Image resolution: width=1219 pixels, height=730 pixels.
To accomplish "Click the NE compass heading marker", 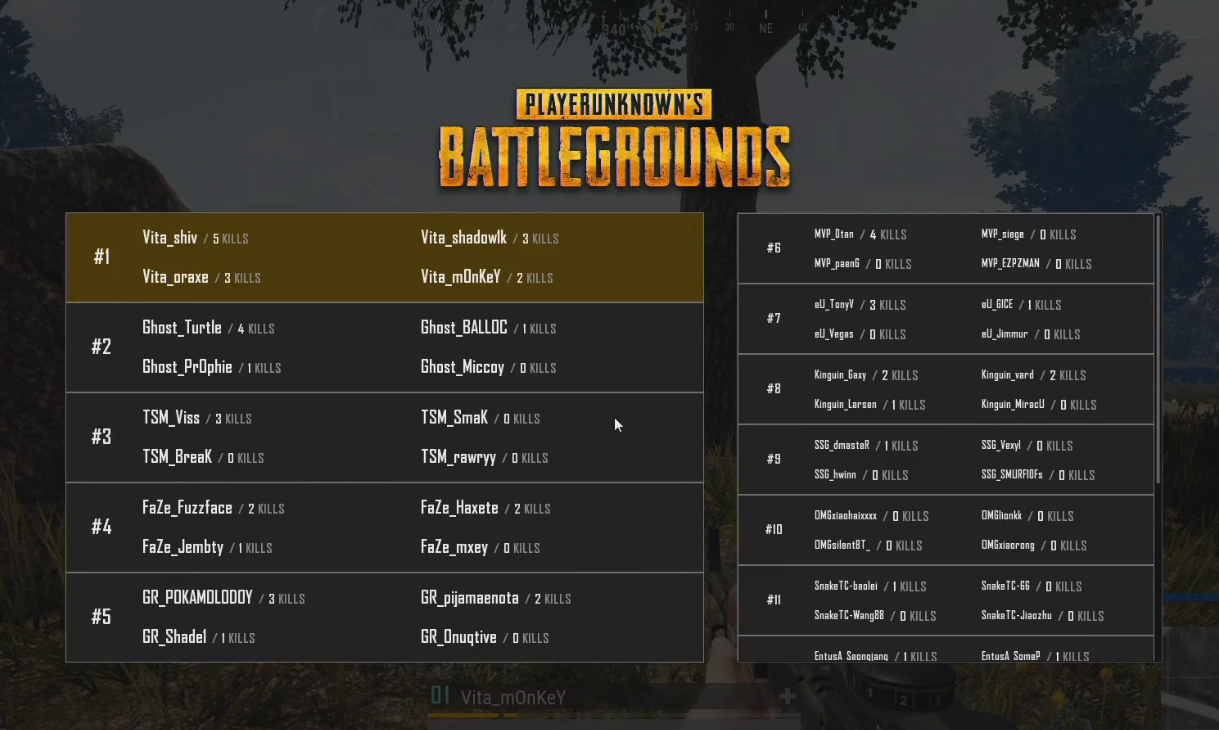I will point(766,28).
